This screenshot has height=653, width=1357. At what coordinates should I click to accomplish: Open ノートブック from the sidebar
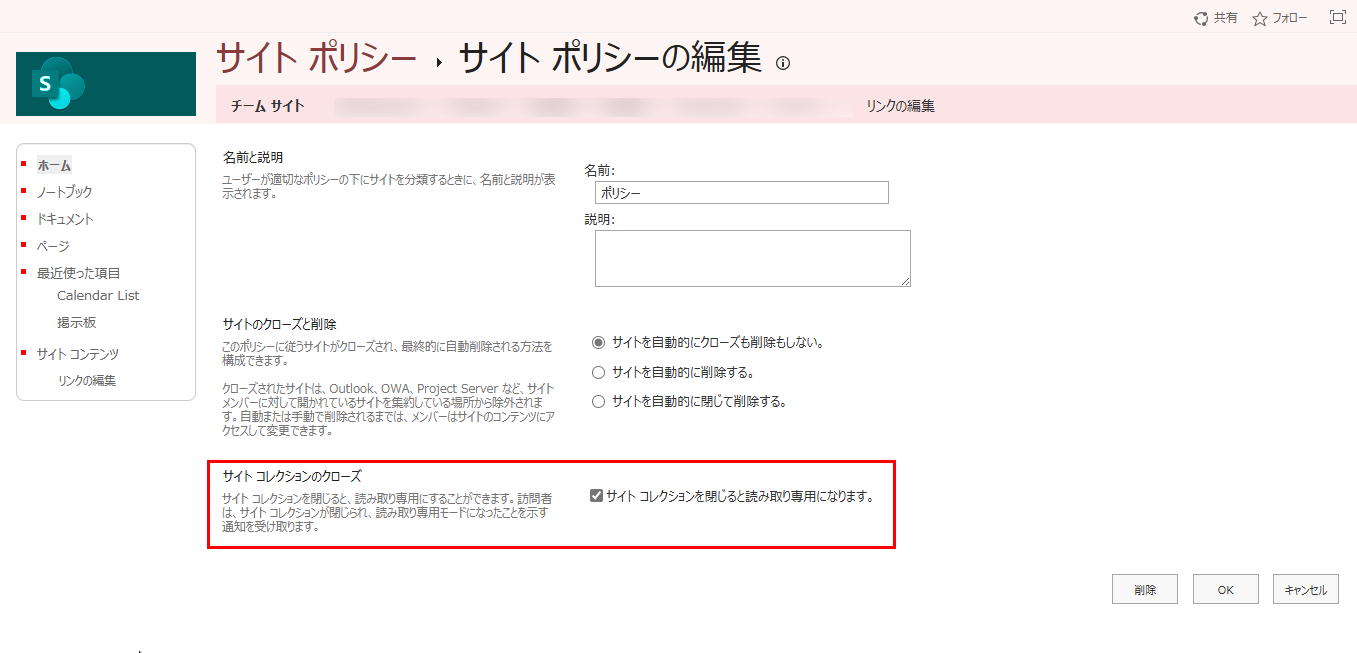[x=63, y=191]
